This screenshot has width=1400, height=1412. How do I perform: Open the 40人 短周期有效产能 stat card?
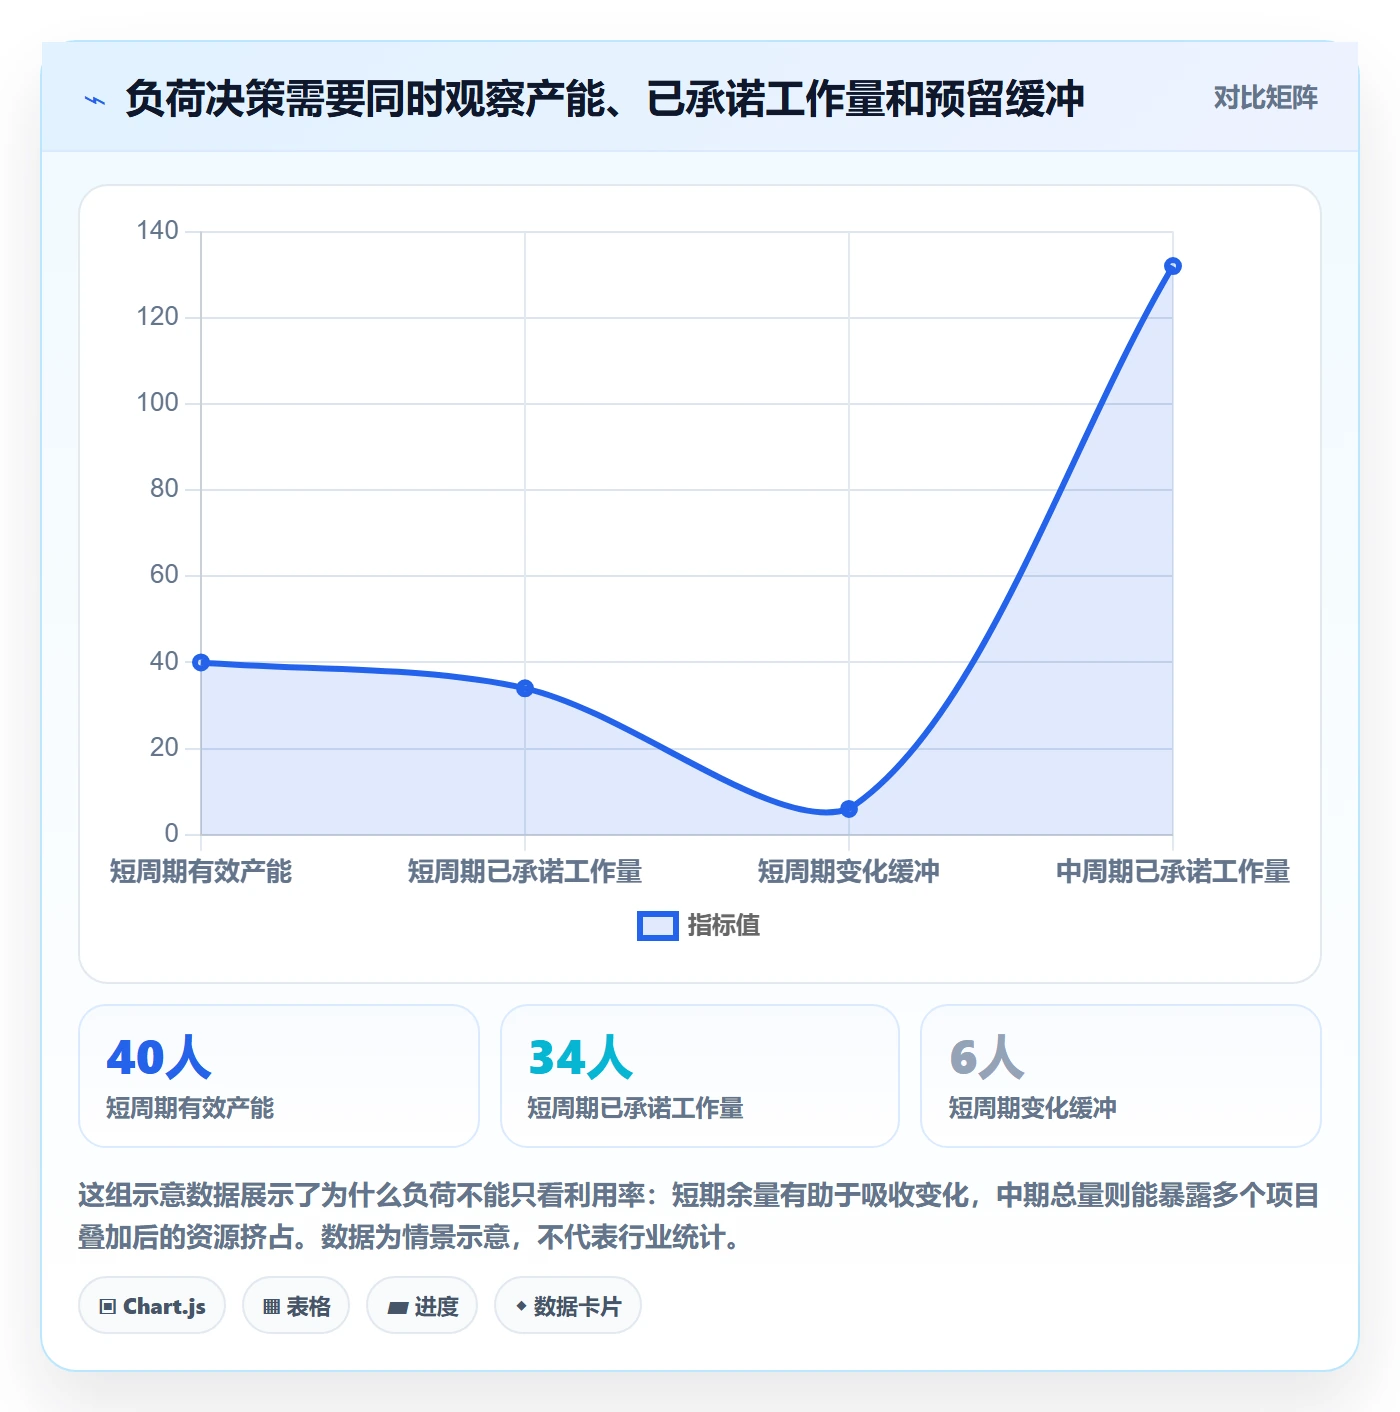279,1076
